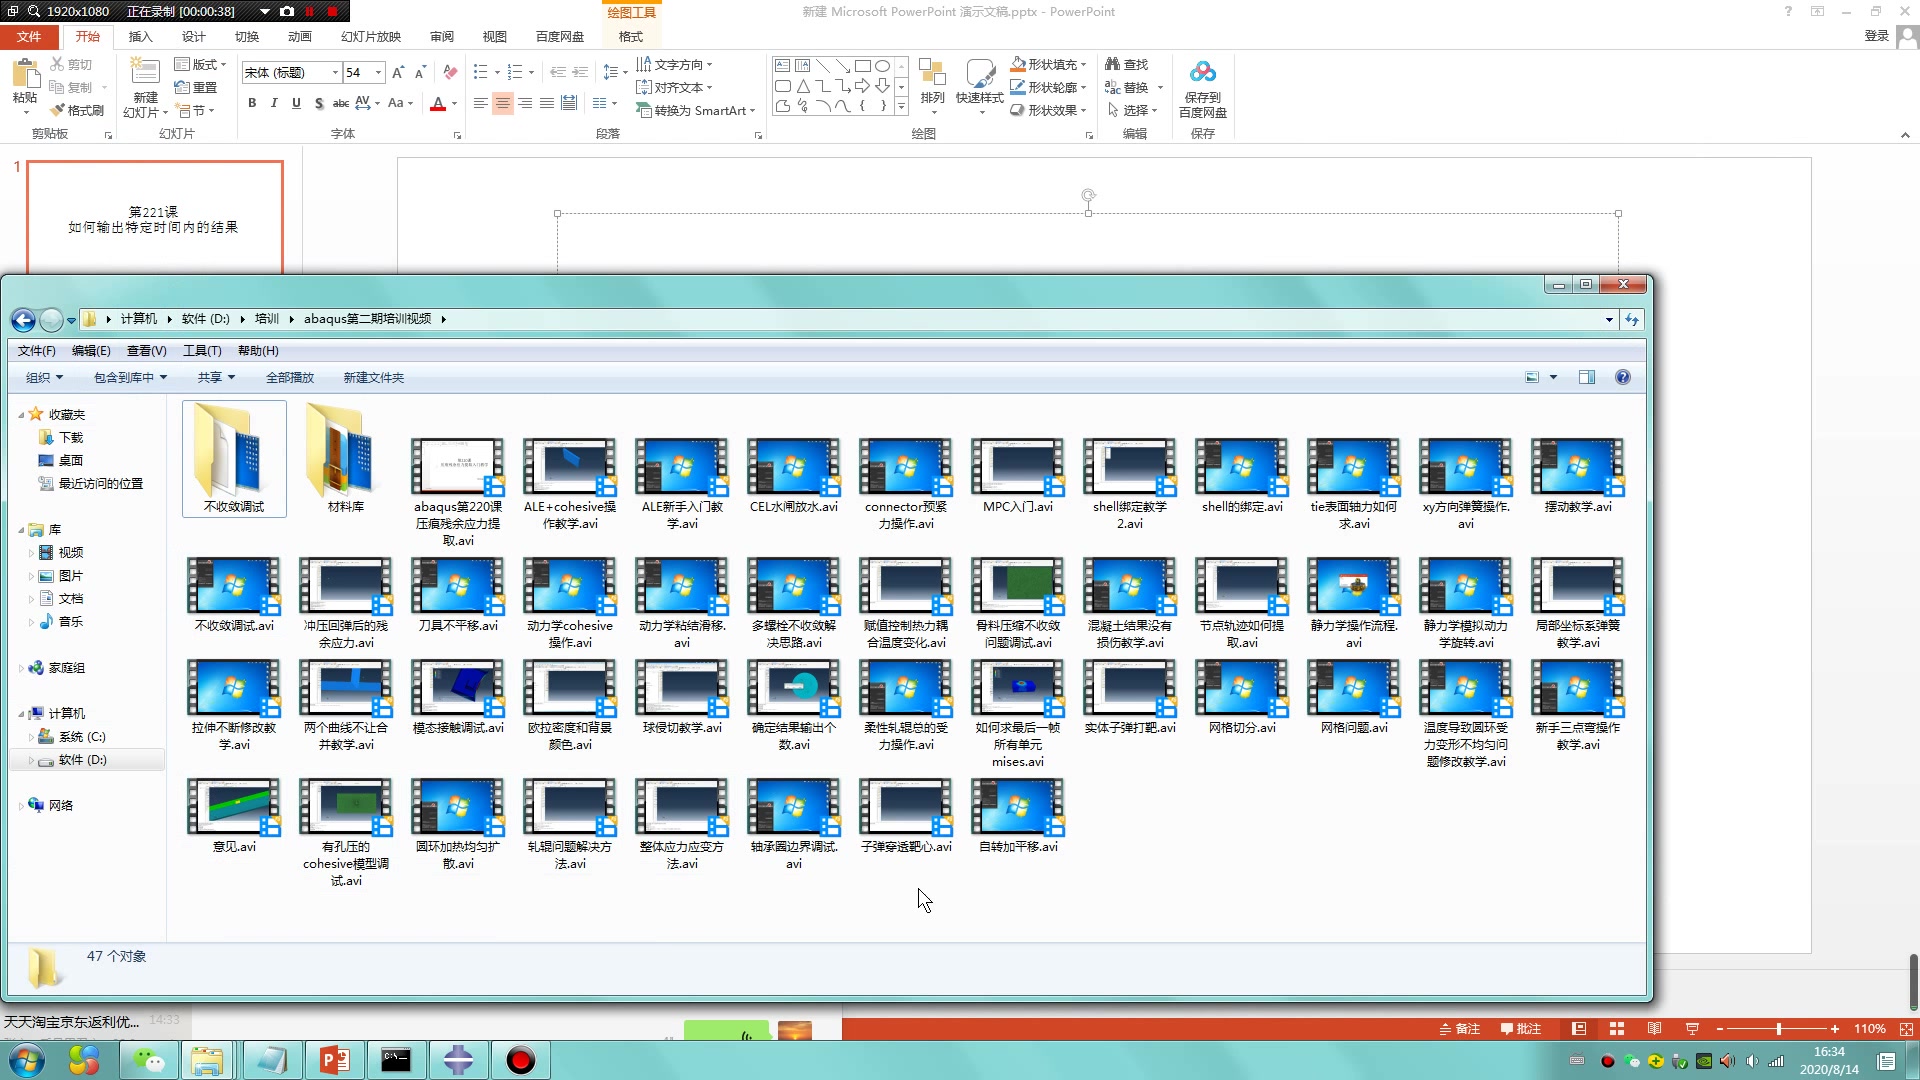The image size is (1920, 1080).
Task: Toggle text shadow formatting
Action: tap(318, 103)
